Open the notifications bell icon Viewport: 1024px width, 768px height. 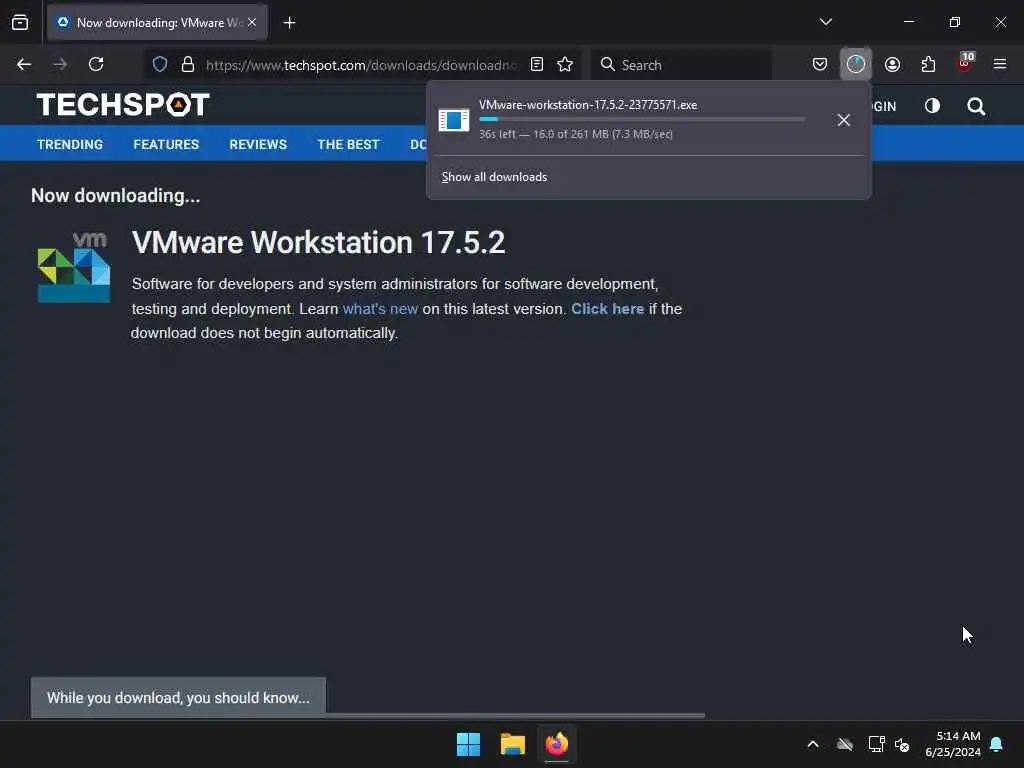[997, 744]
